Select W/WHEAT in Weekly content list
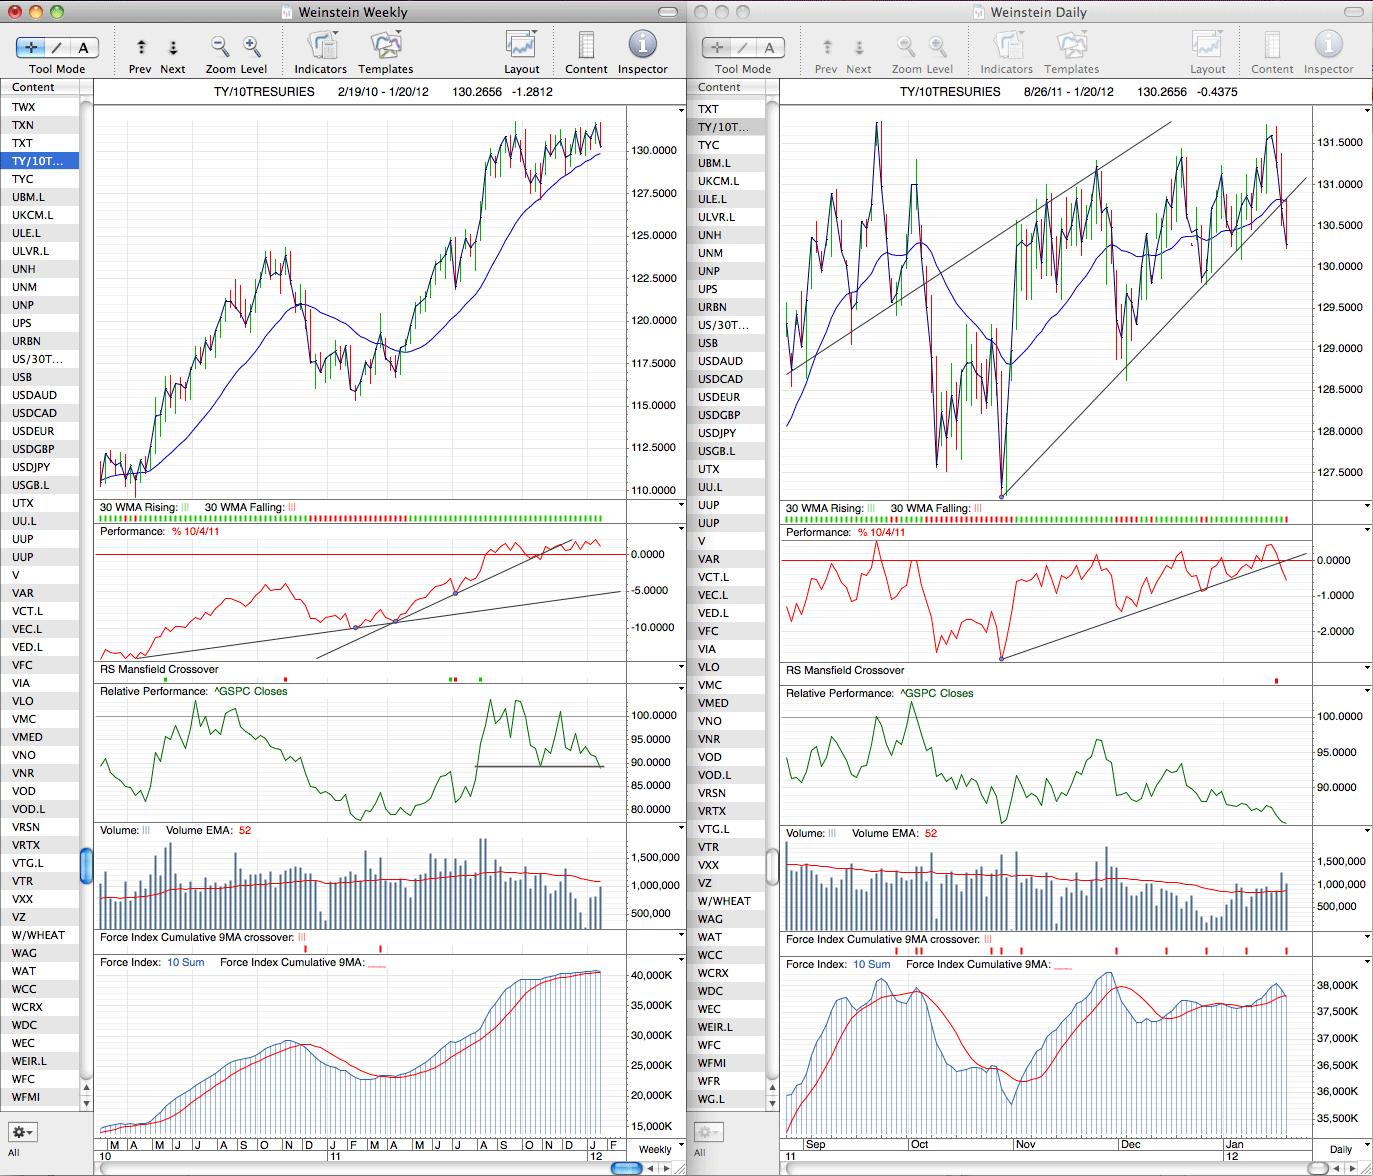1373x1176 pixels. coord(40,935)
